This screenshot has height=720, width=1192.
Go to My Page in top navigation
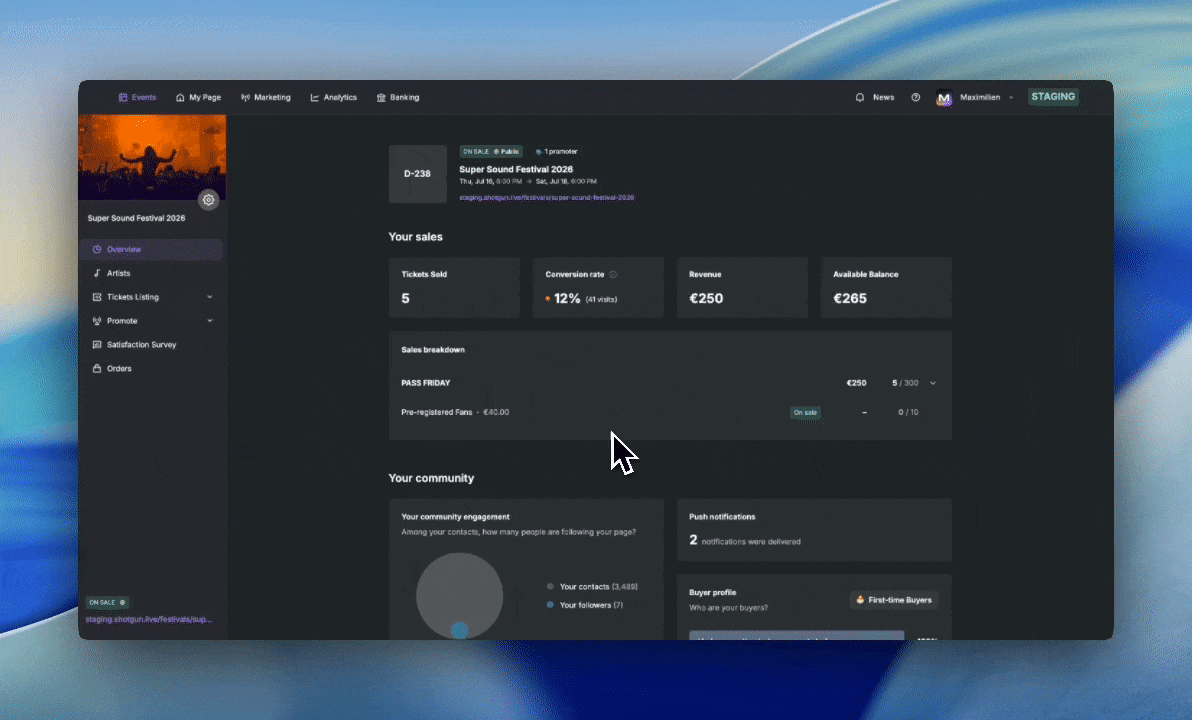pyautogui.click(x=198, y=97)
